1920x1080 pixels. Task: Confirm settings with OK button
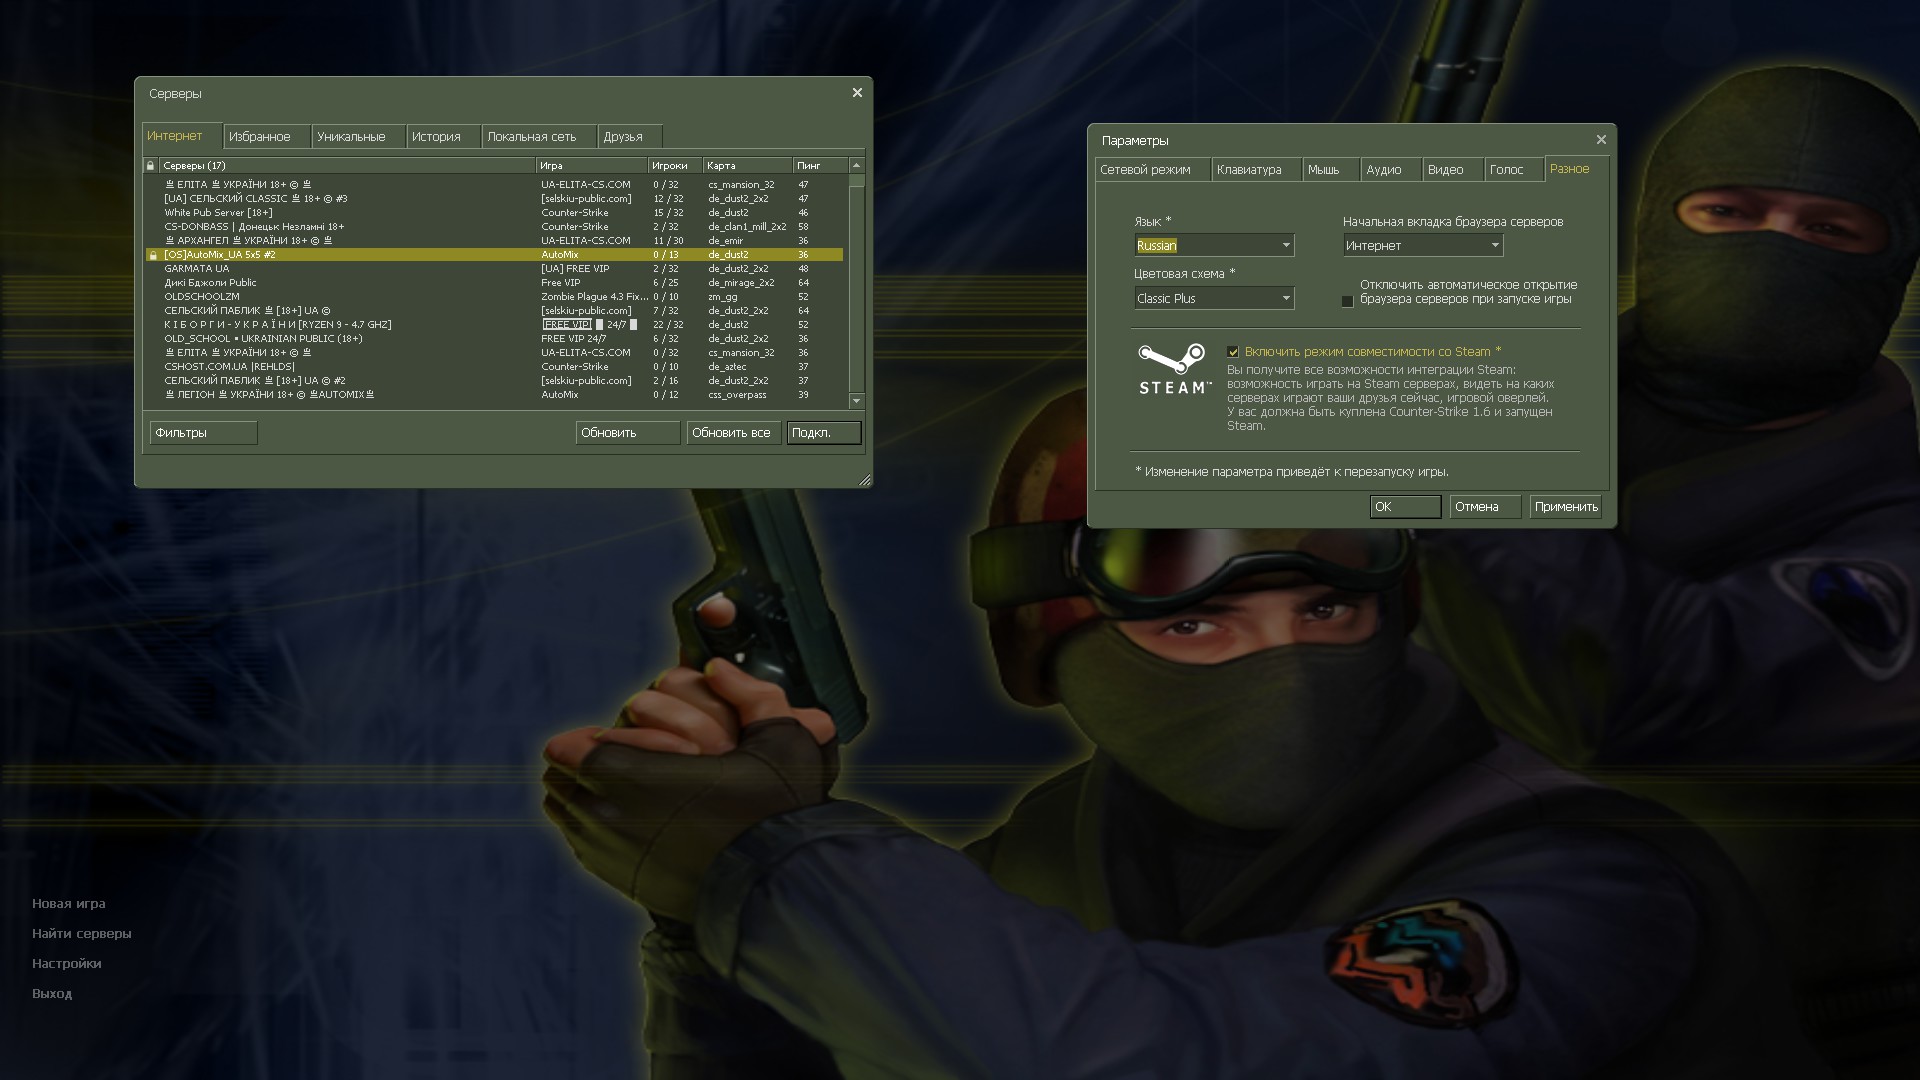1405,506
